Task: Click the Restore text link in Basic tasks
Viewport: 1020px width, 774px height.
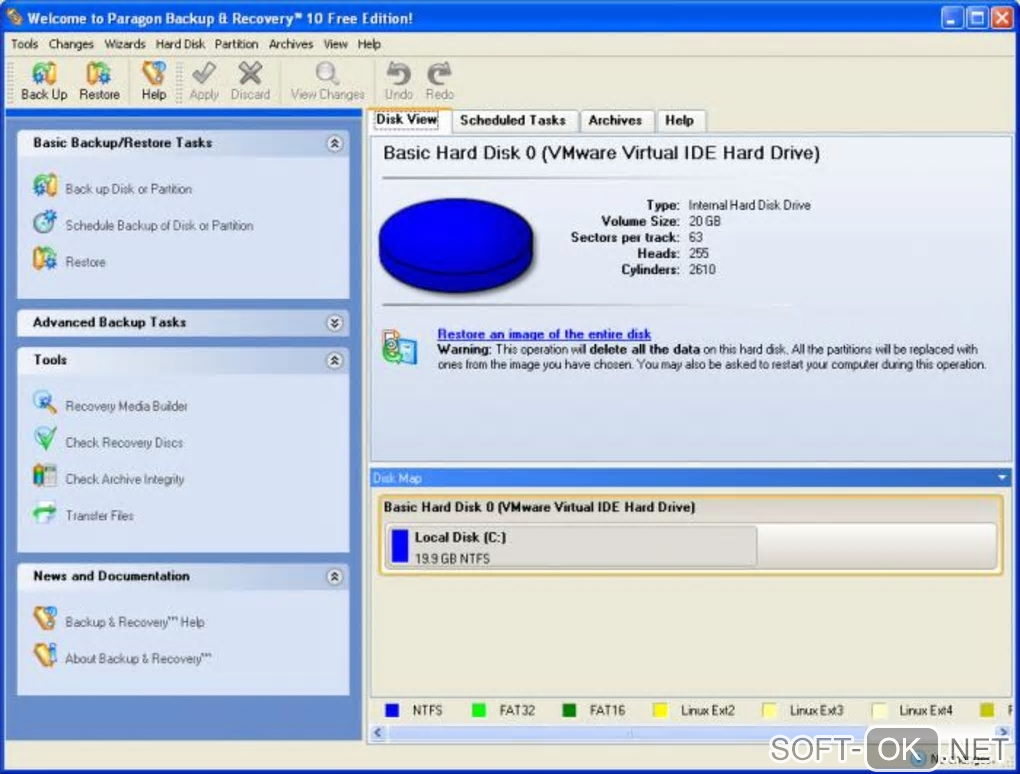Action: pos(85,262)
